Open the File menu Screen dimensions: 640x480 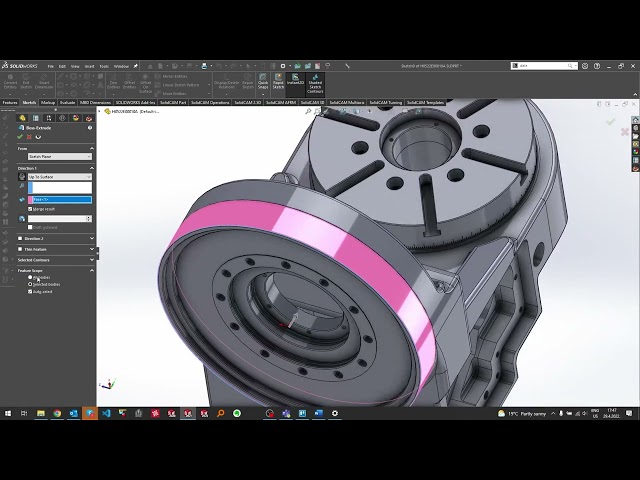coord(51,66)
